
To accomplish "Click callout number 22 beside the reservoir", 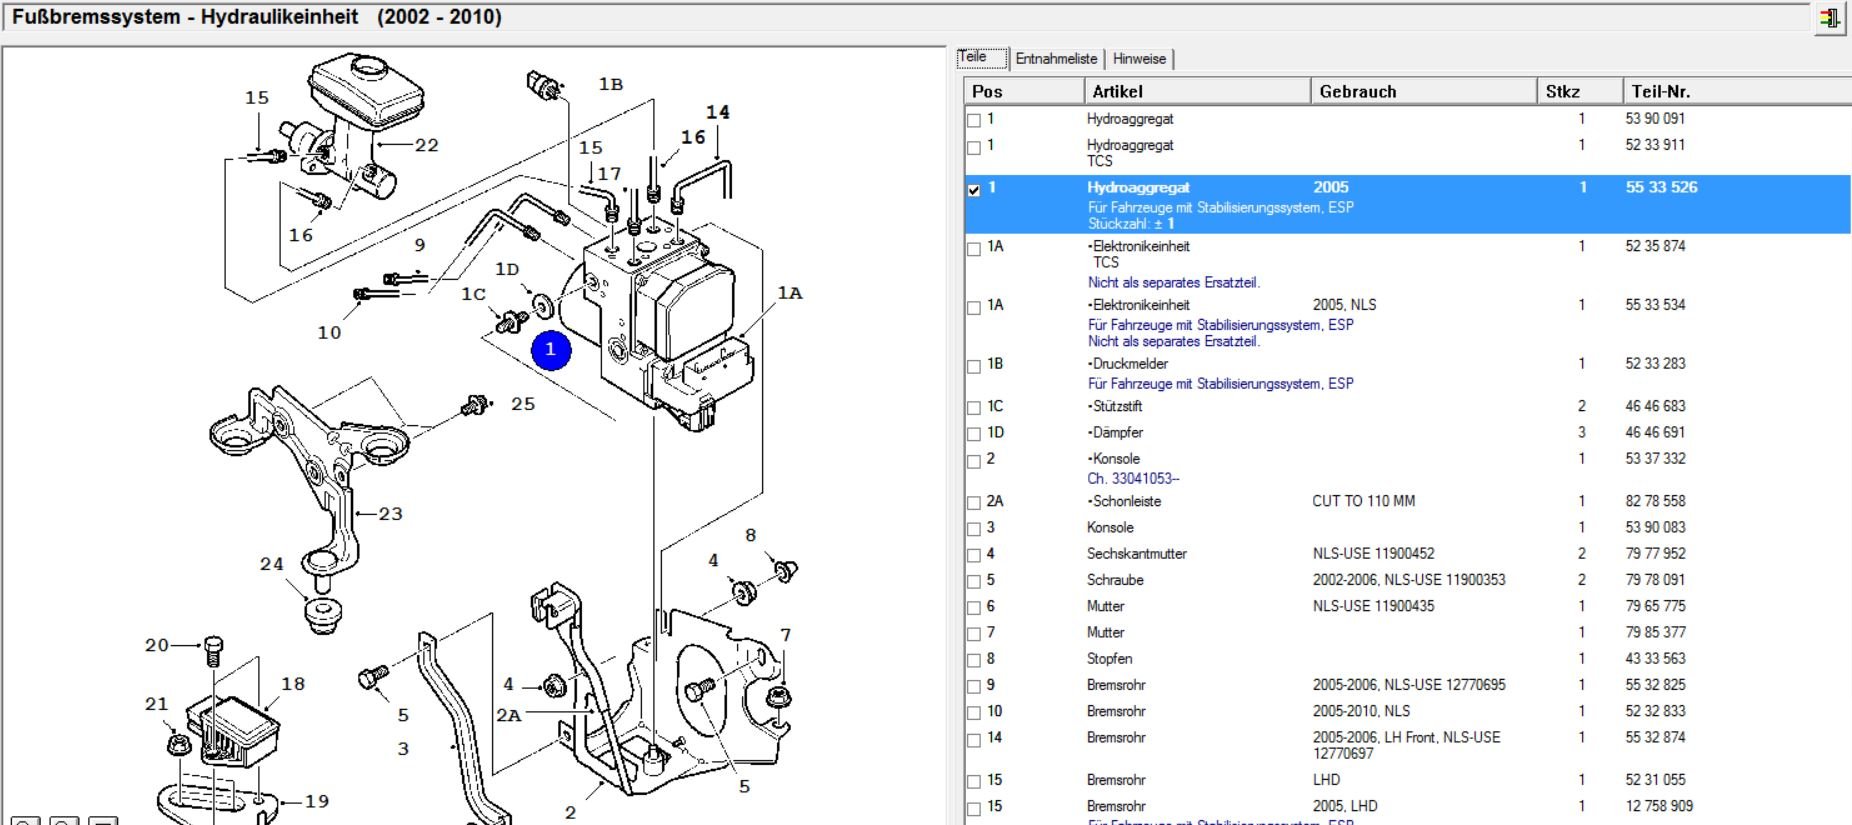I will coord(427,145).
